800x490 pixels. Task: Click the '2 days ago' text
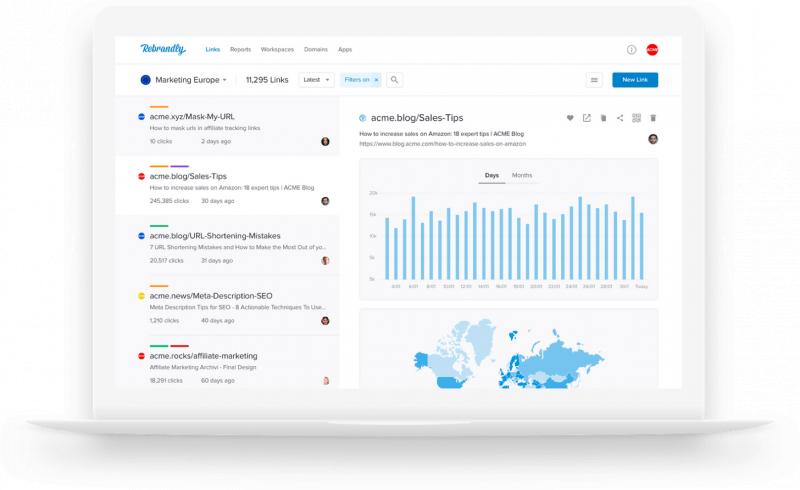click(x=216, y=141)
